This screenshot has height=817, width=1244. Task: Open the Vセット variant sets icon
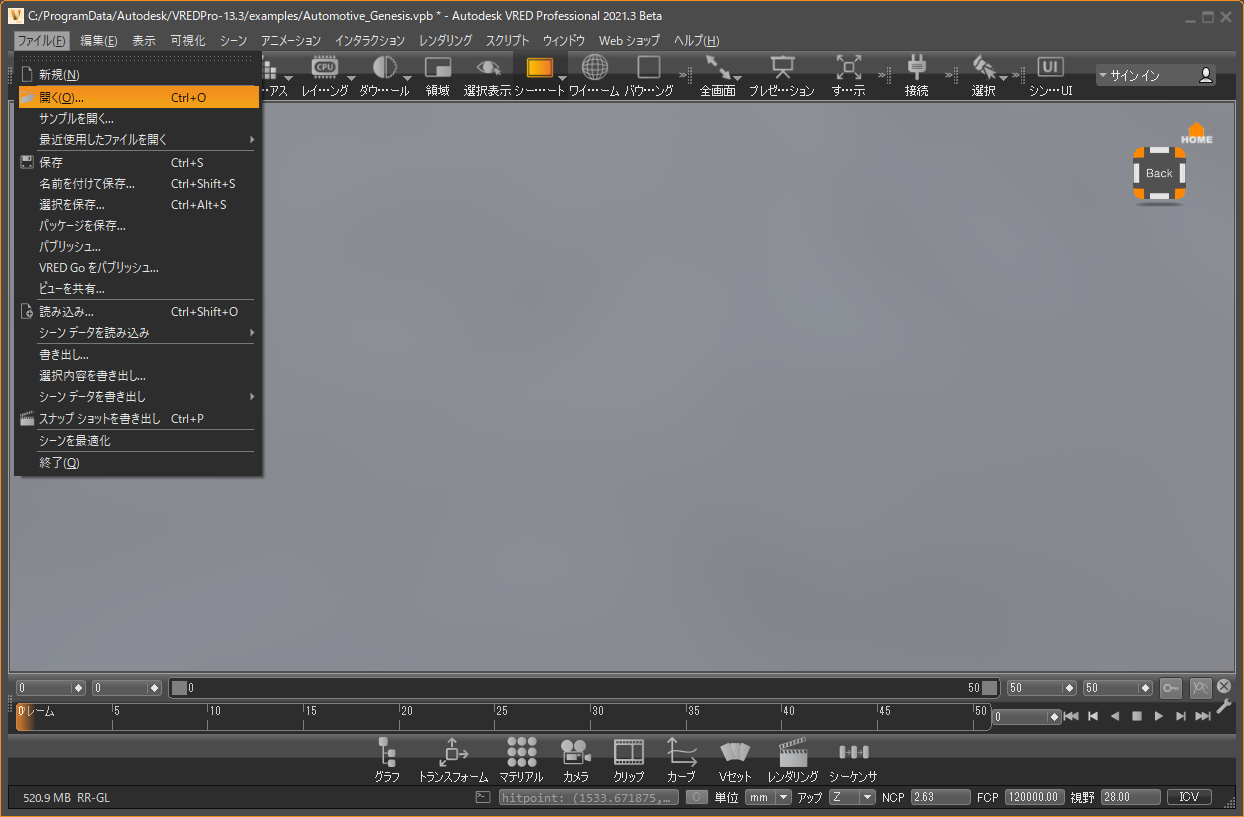pyautogui.click(x=735, y=752)
